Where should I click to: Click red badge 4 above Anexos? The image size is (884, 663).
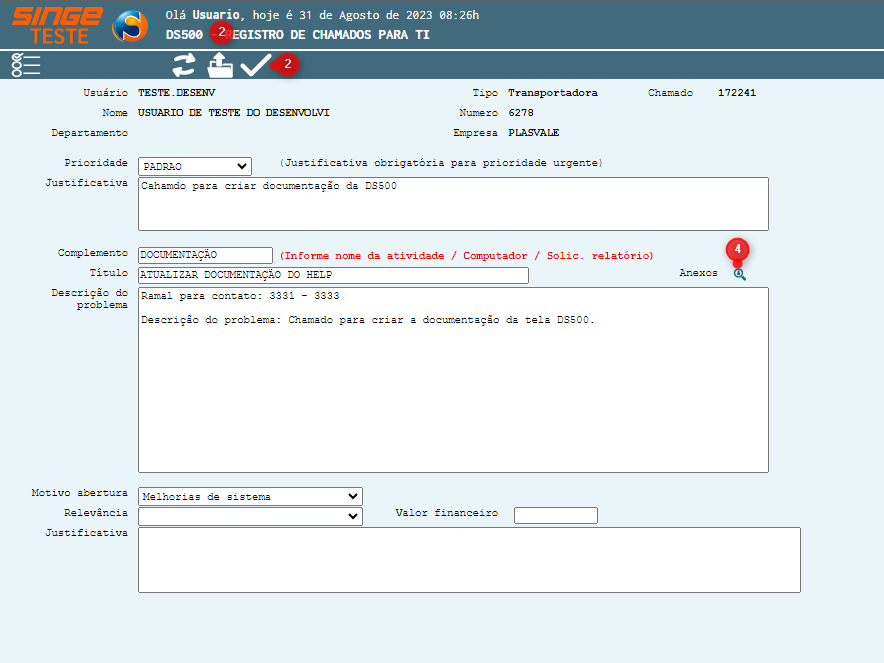pyautogui.click(x=738, y=249)
